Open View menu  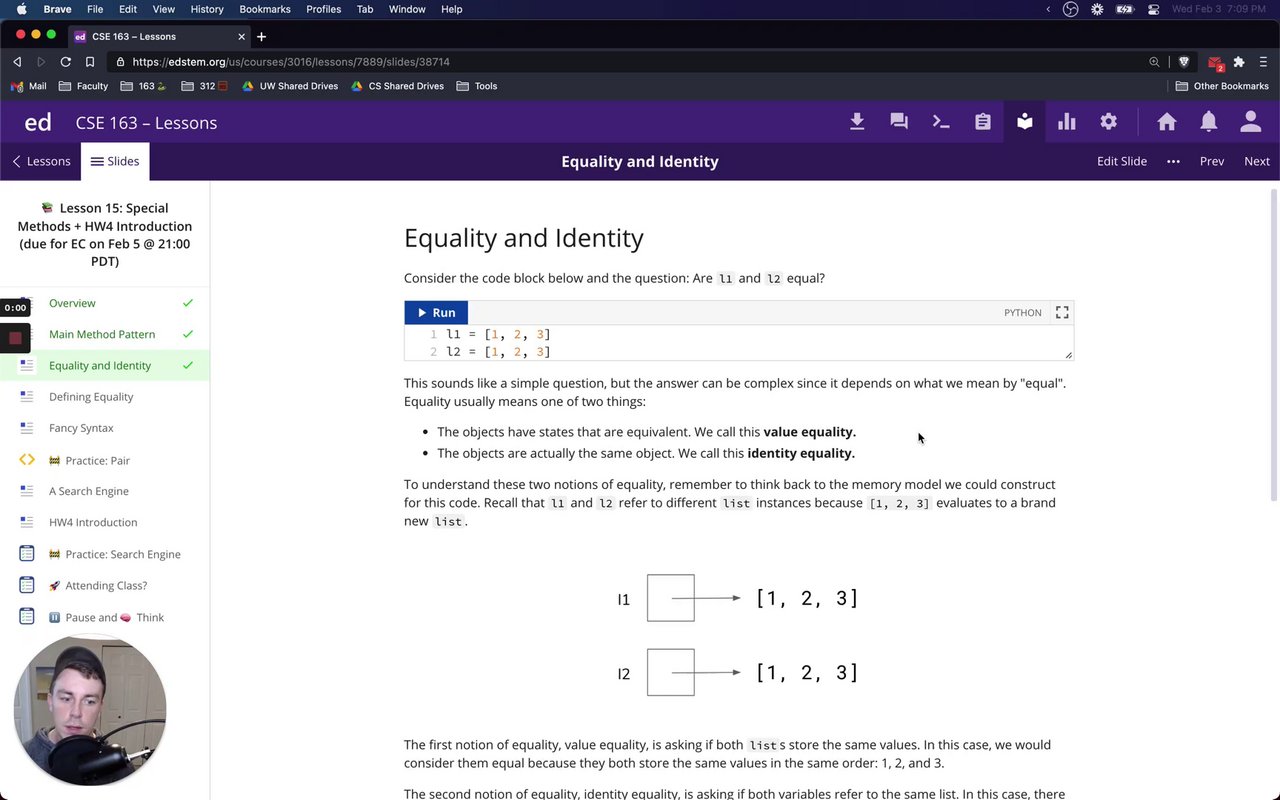163,9
